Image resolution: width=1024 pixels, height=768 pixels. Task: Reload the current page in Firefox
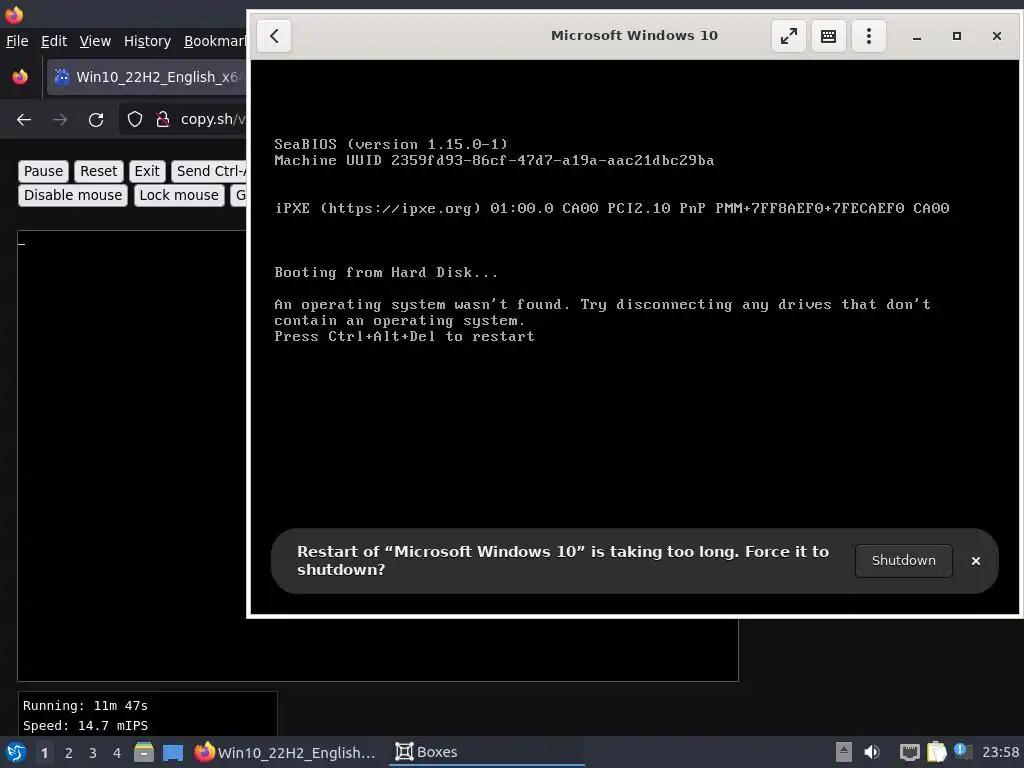[x=96, y=120]
